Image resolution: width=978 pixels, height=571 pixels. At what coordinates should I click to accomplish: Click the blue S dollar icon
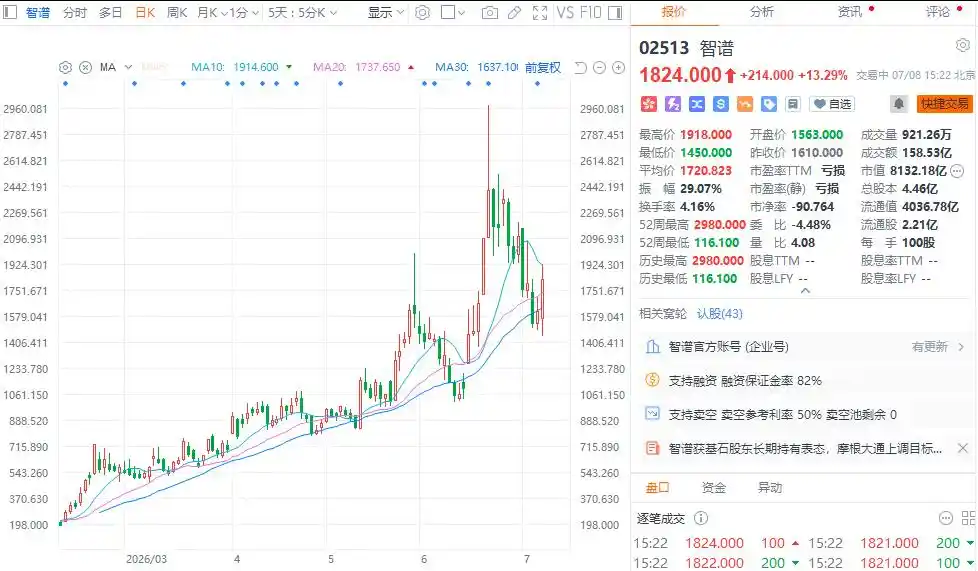pyautogui.click(x=720, y=104)
